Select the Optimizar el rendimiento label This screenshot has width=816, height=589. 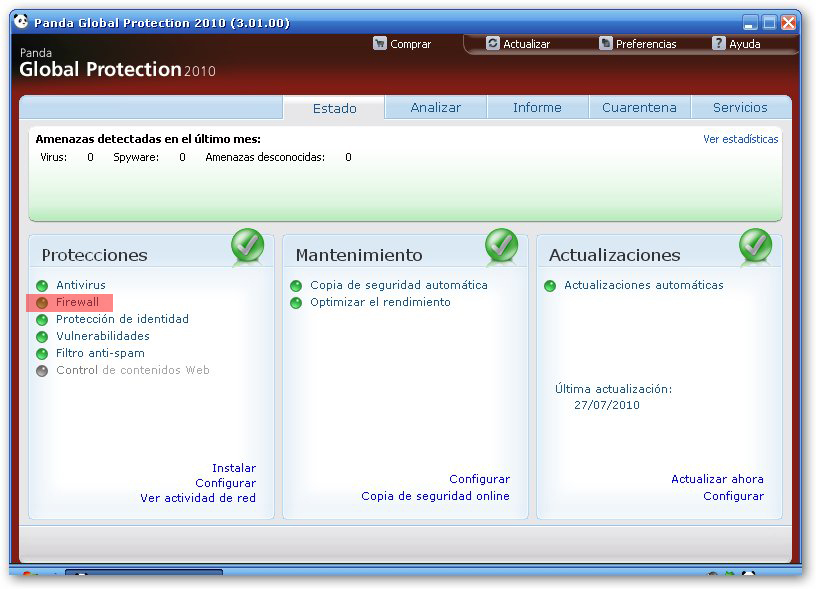(380, 302)
